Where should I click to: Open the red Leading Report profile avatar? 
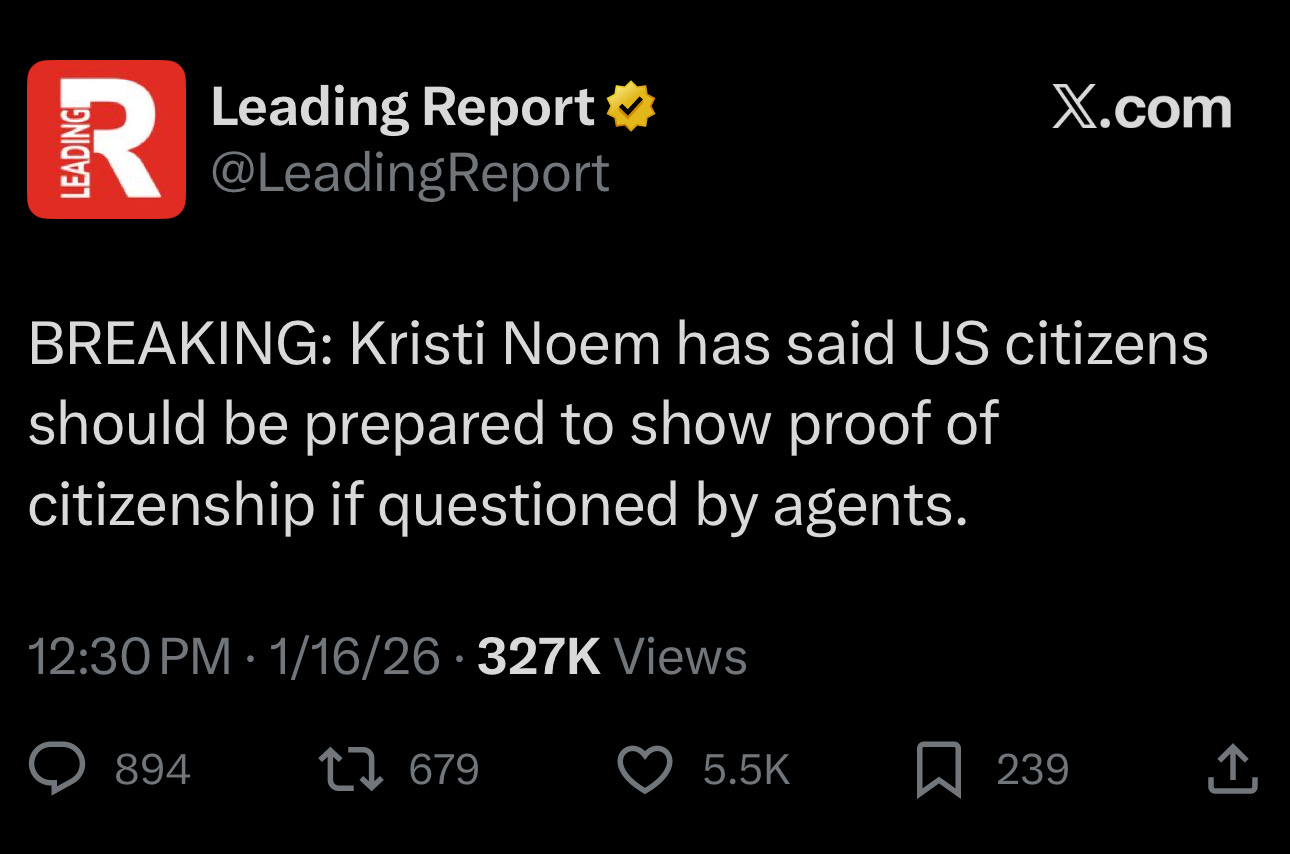[x=106, y=139]
